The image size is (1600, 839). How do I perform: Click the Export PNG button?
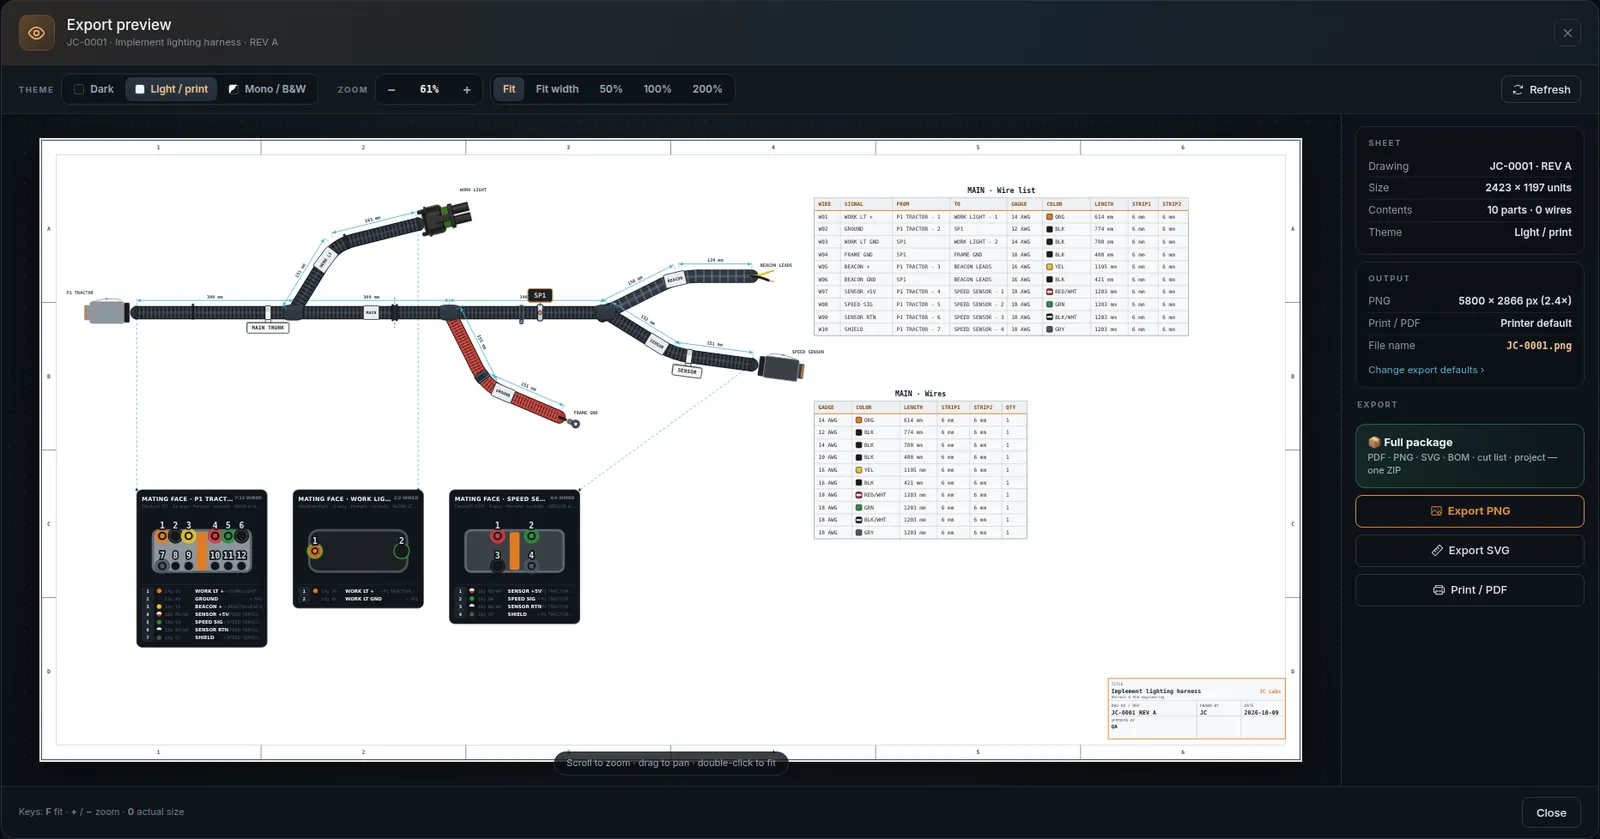(x=1469, y=511)
